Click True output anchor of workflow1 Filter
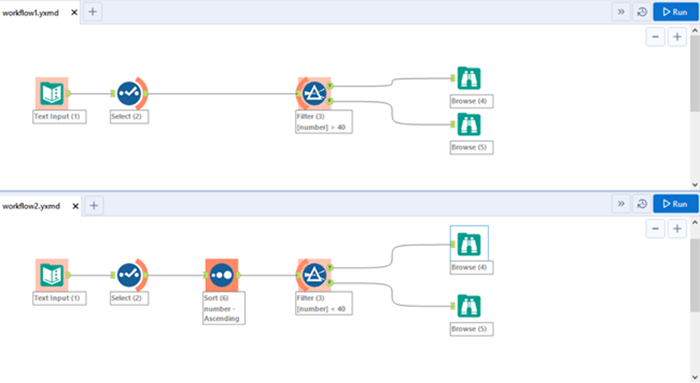Image resolution: width=700 pixels, height=383 pixels. coord(330,85)
